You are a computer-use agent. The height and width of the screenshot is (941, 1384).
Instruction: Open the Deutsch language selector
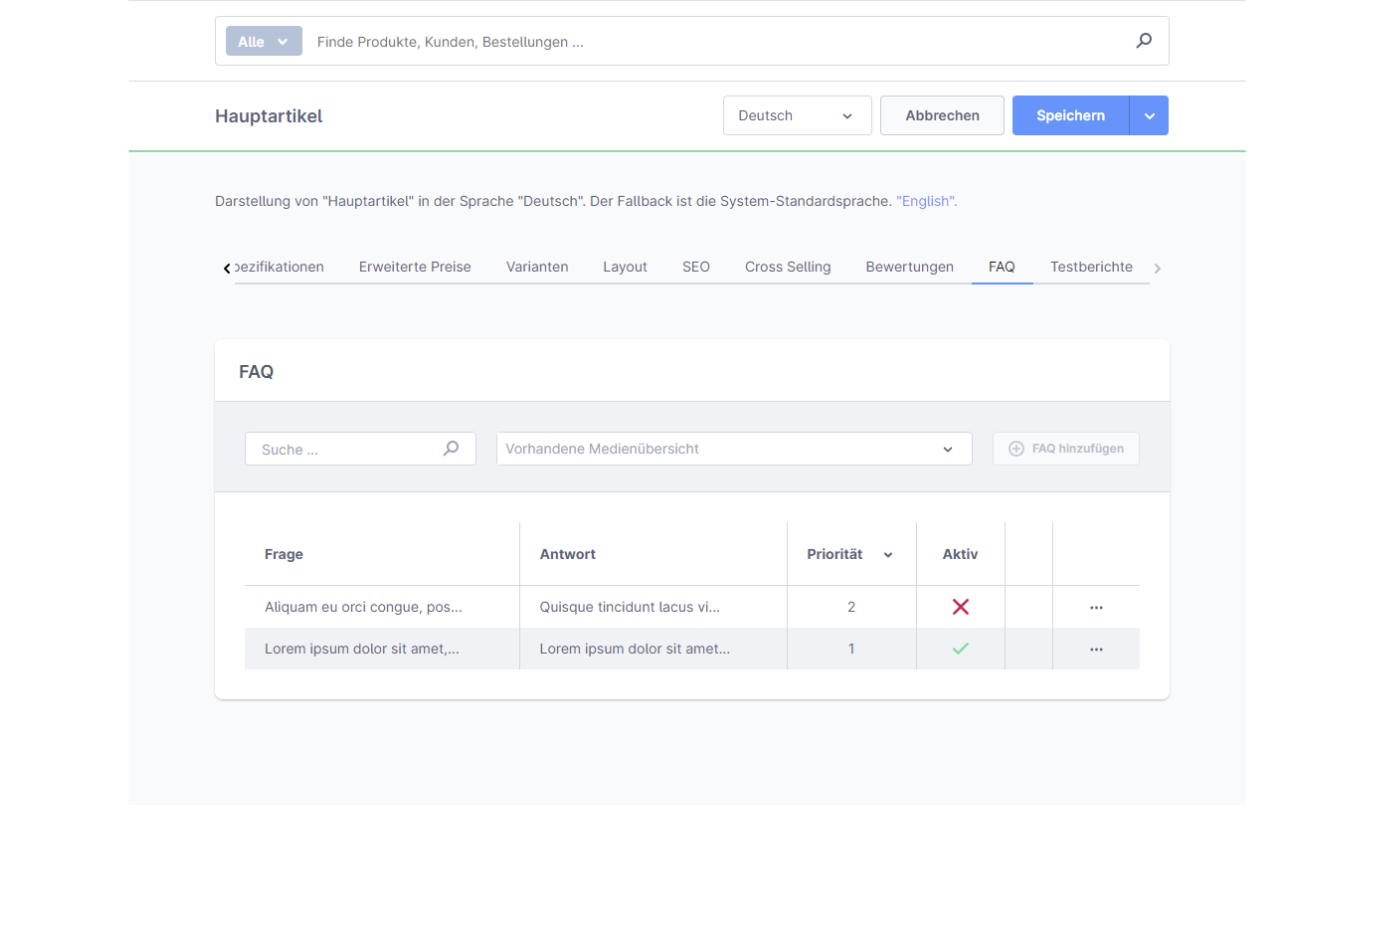[797, 116]
